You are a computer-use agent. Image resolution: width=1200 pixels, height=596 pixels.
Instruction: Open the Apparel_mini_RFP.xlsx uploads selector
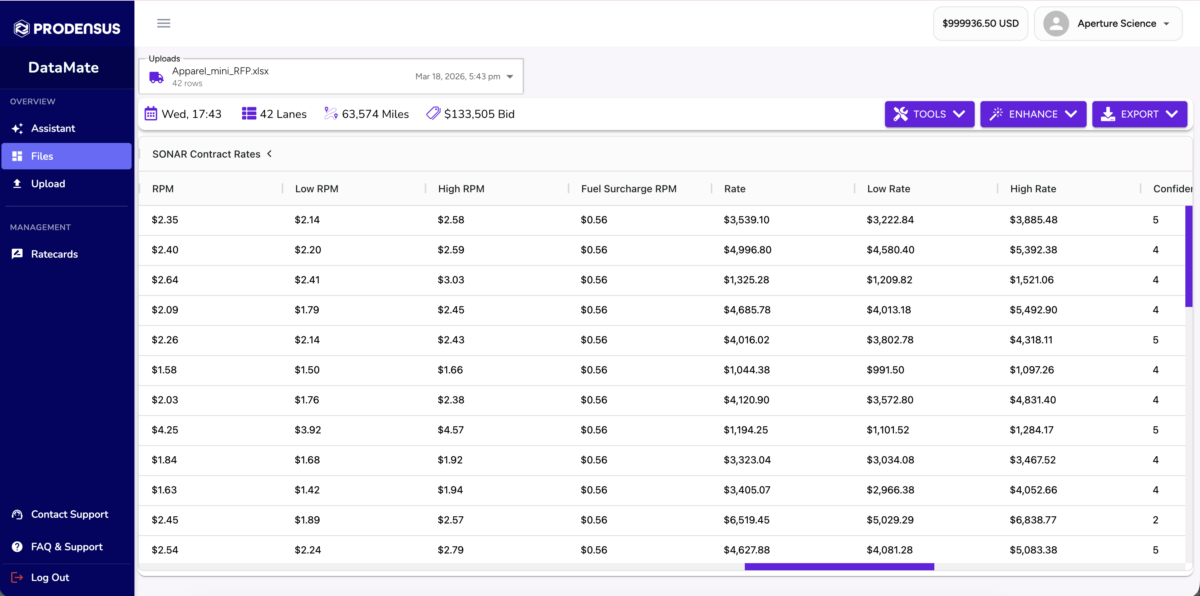[331, 77]
